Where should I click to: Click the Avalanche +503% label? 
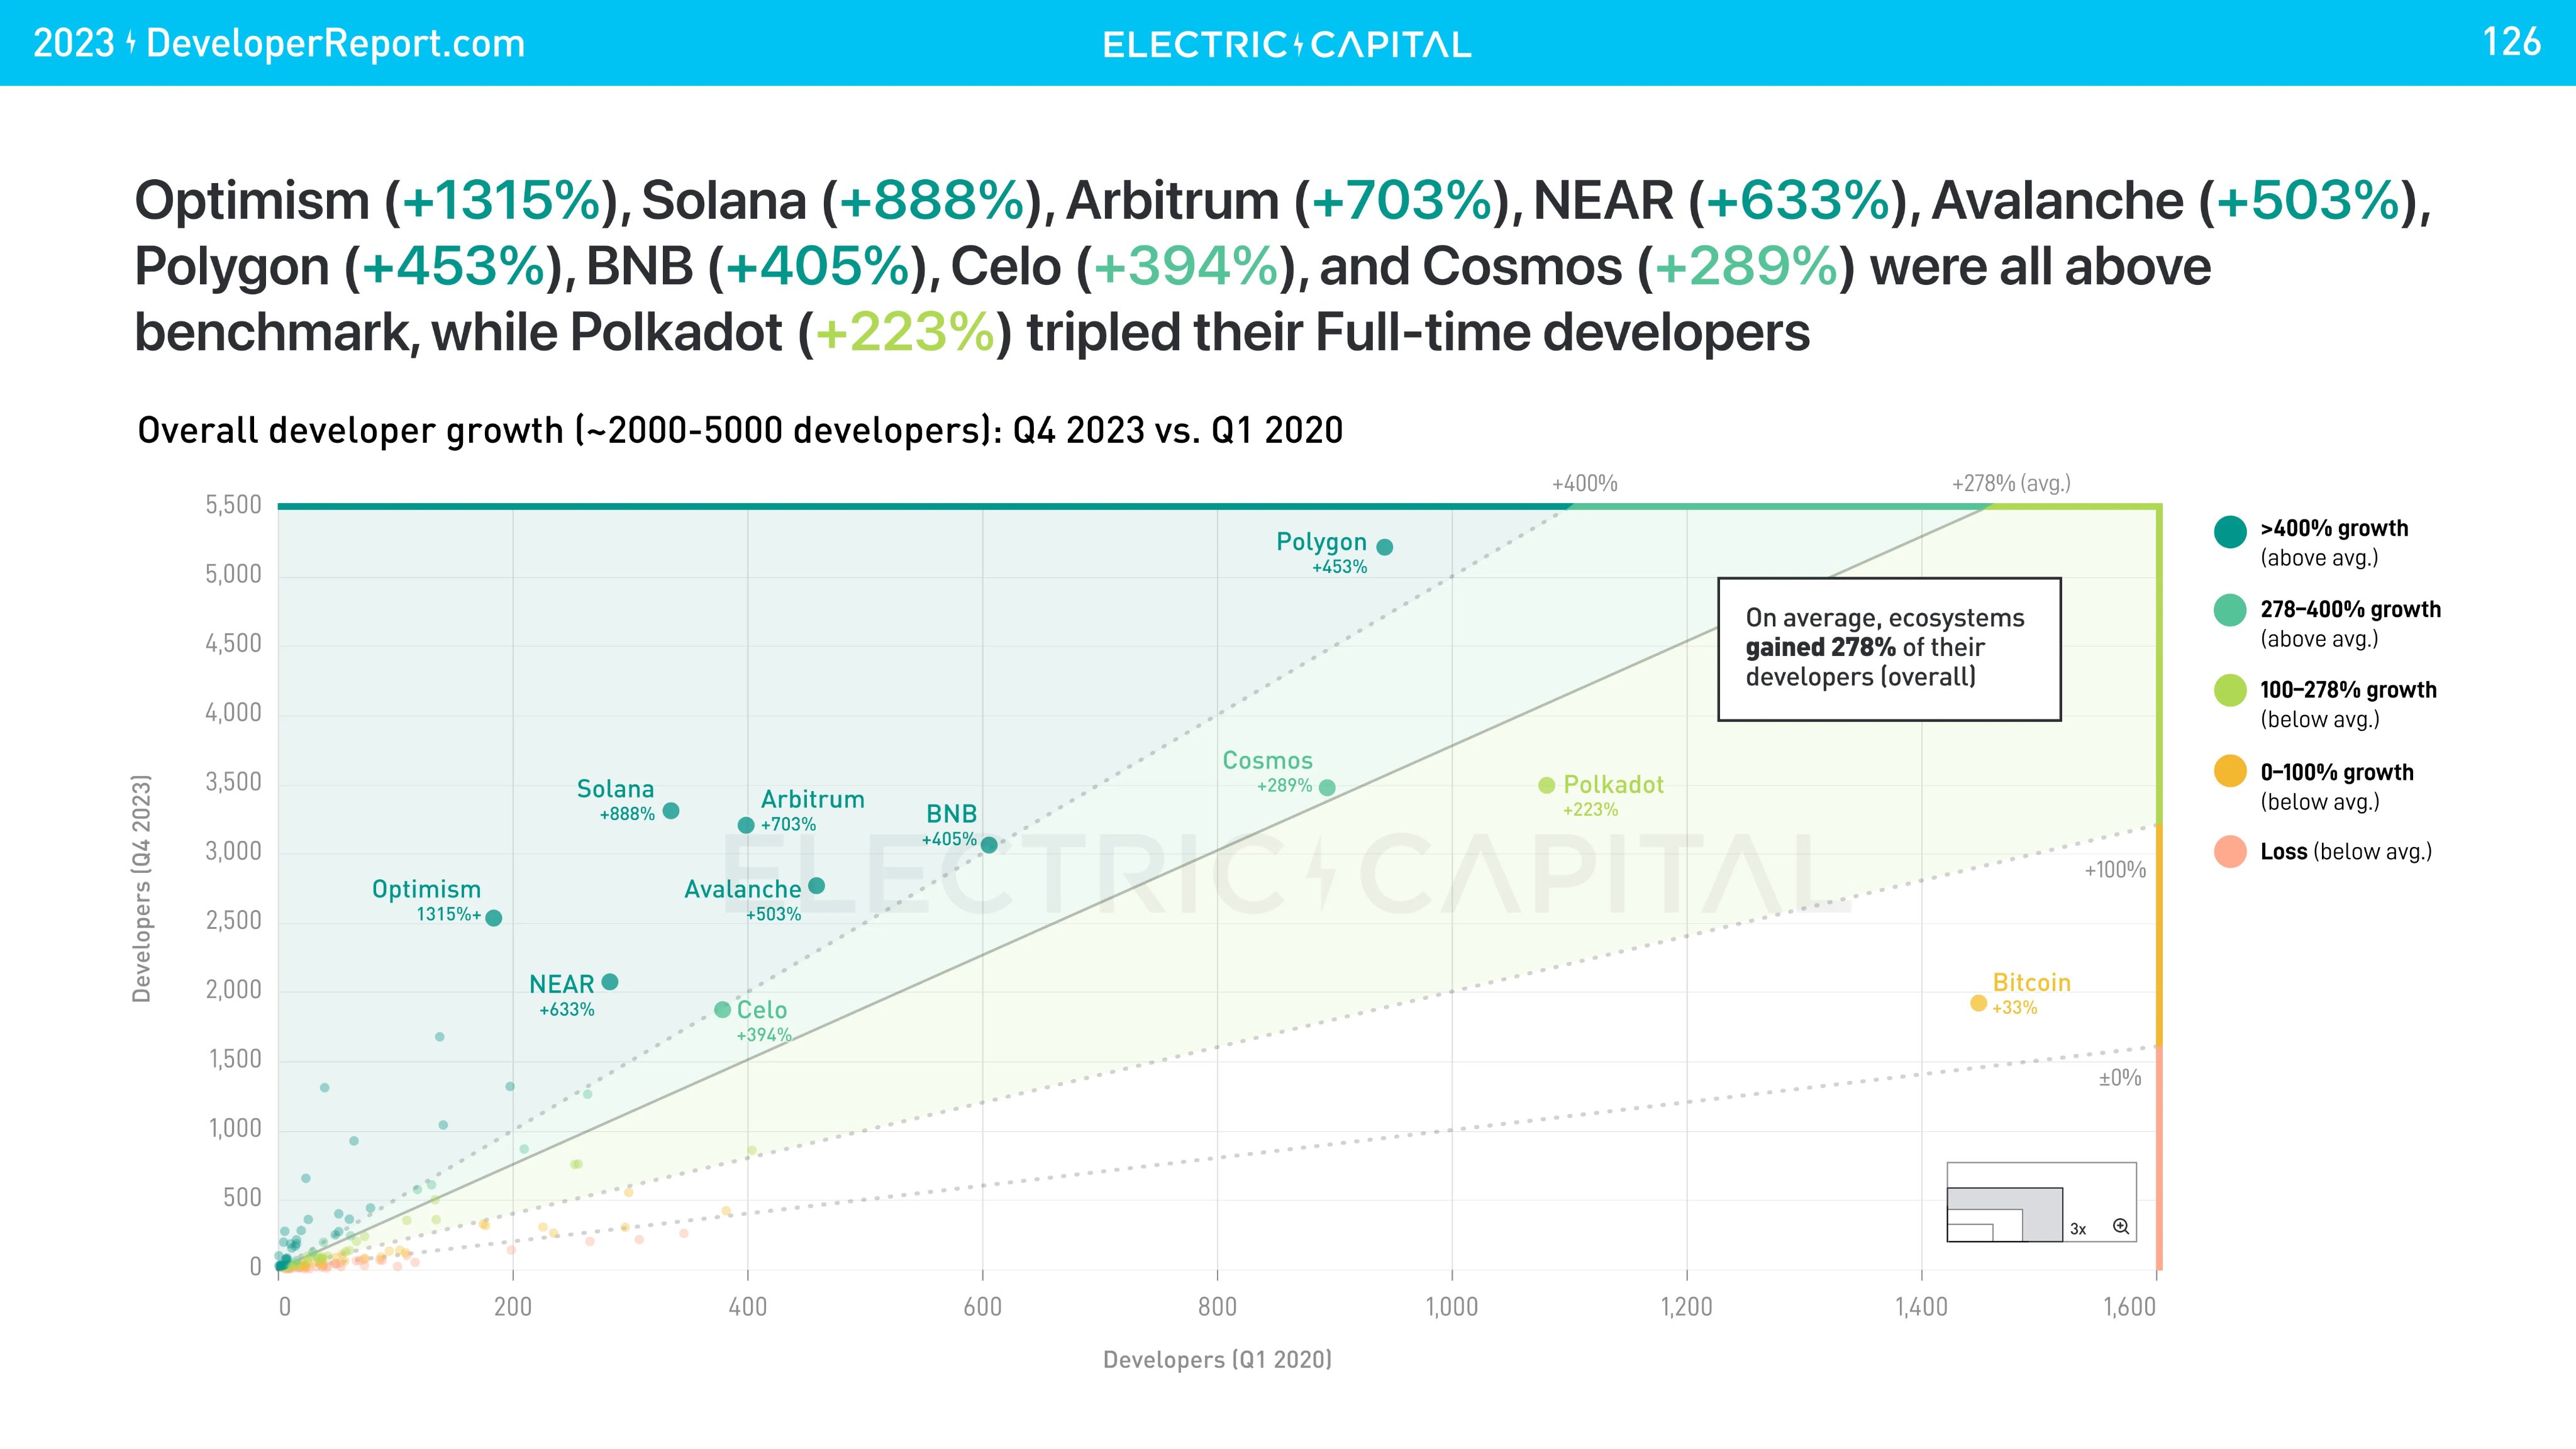(x=743, y=900)
